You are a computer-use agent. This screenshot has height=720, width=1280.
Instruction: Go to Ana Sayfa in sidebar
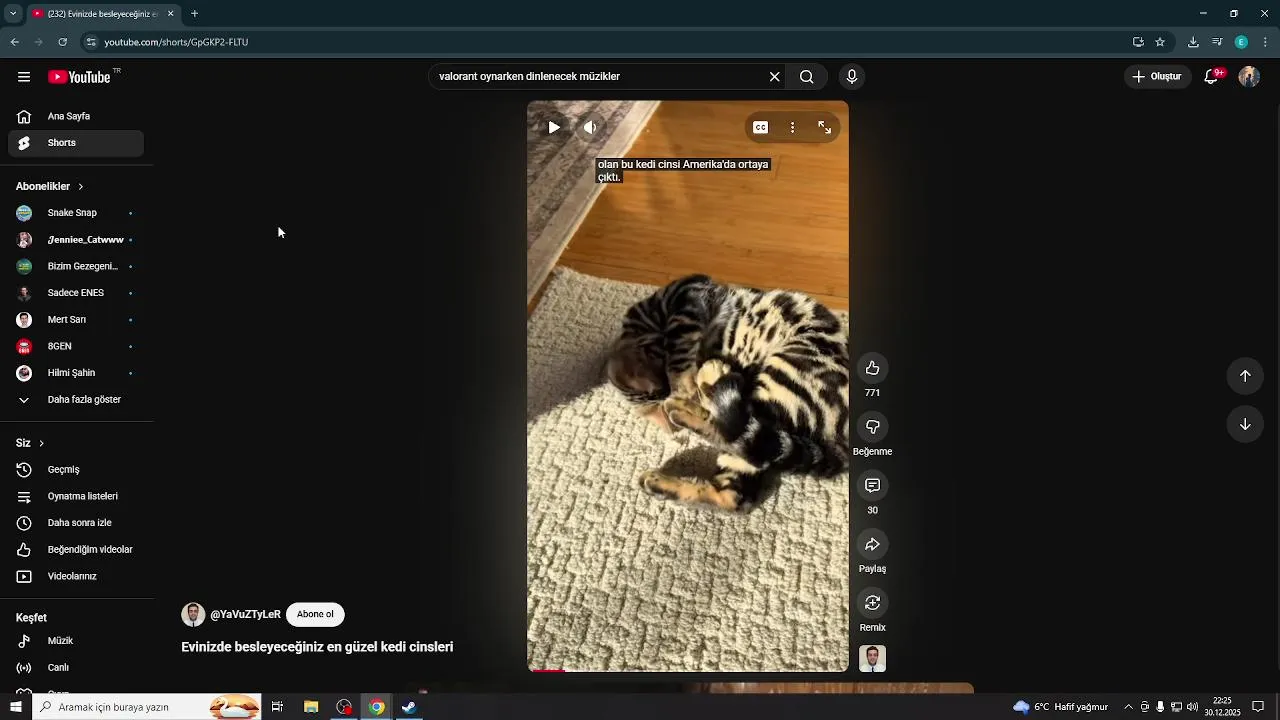coord(76,116)
